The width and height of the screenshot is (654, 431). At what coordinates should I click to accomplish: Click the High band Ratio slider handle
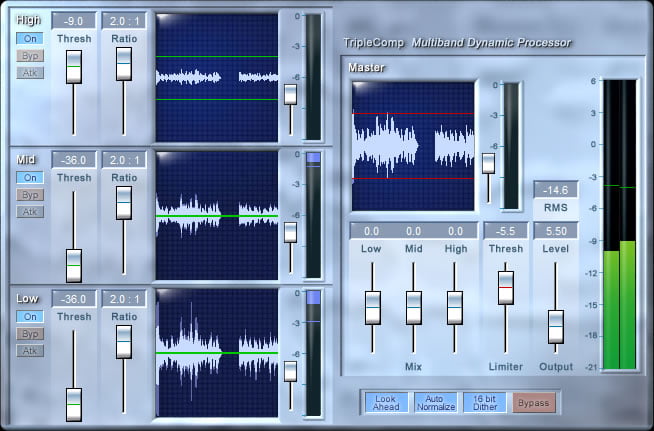tap(124, 64)
